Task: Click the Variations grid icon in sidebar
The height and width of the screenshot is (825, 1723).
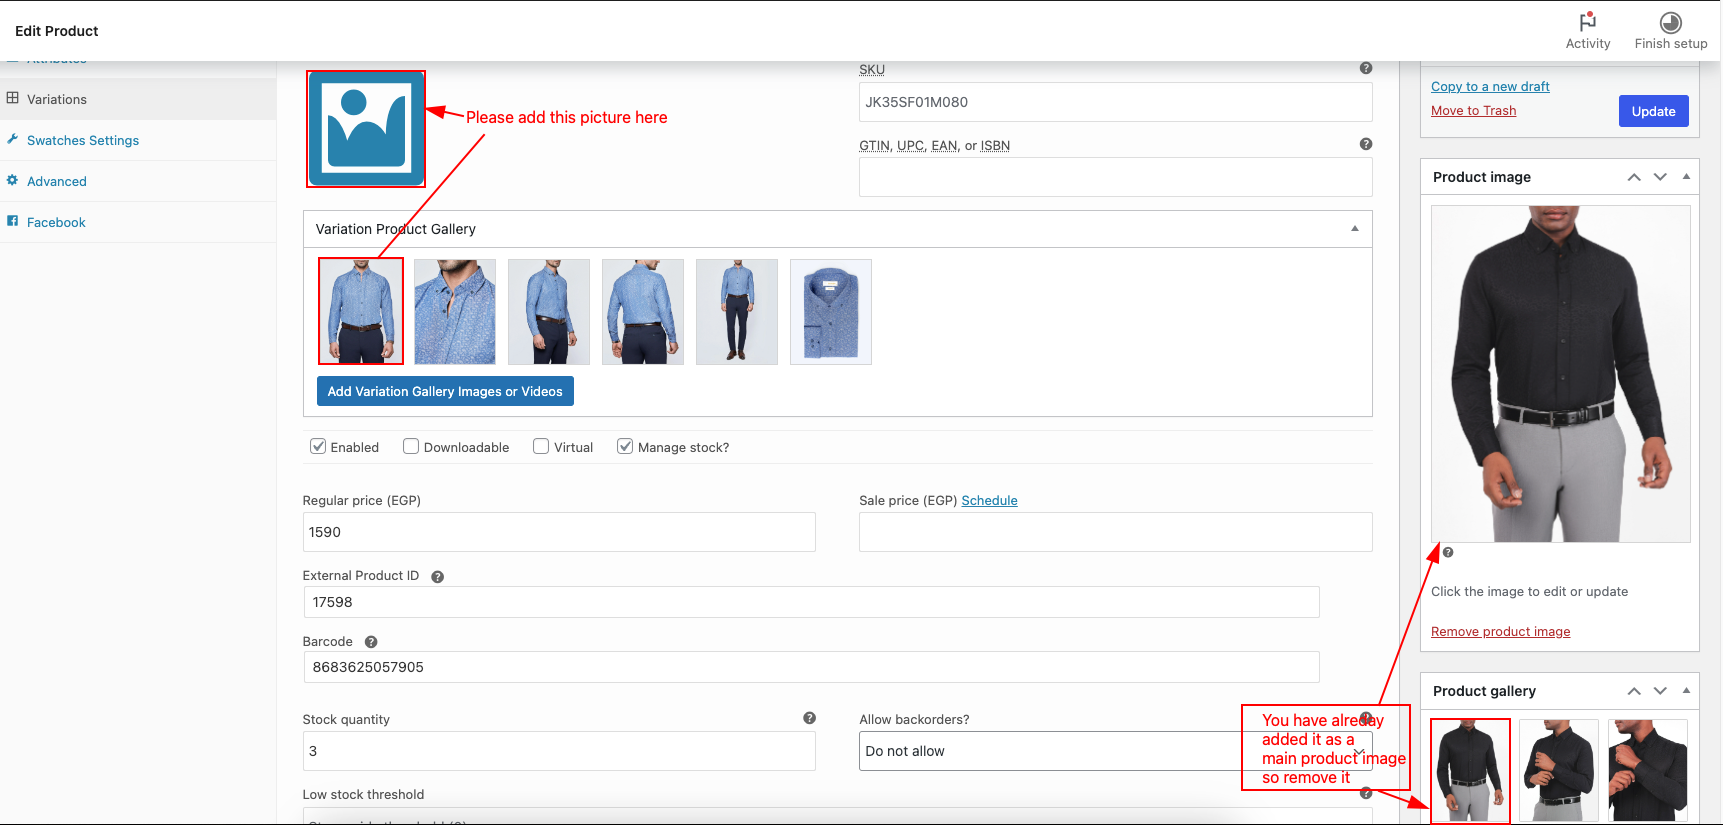Action: [x=13, y=98]
